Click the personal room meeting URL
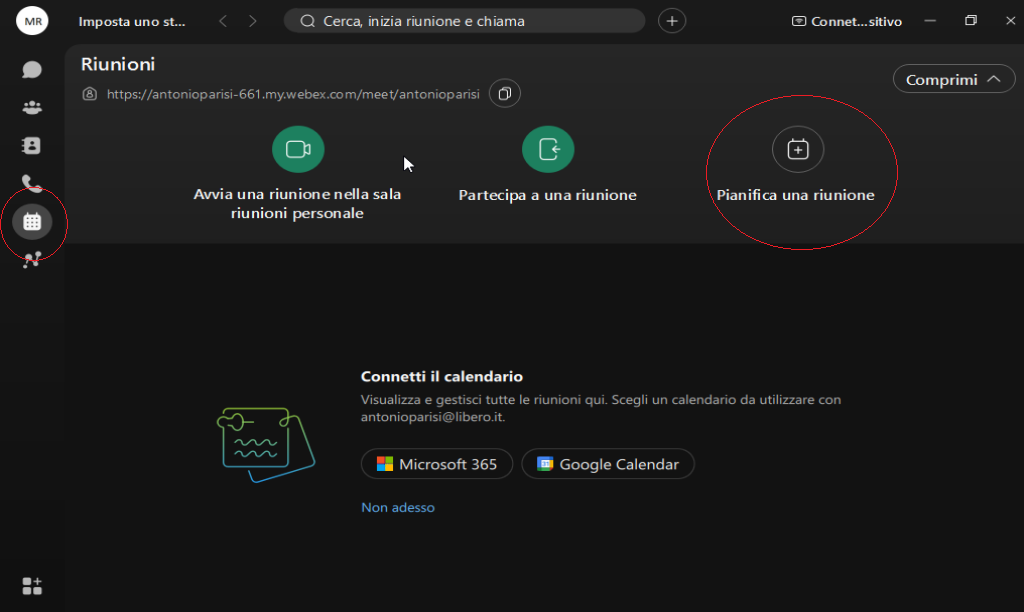 coord(293,94)
